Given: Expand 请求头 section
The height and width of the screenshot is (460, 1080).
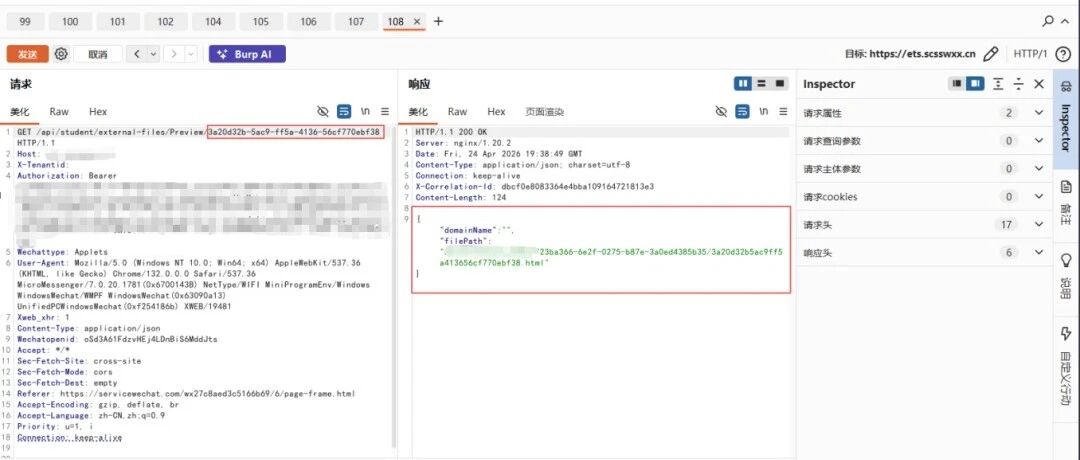Looking at the screenshot, I should [925, 224].
